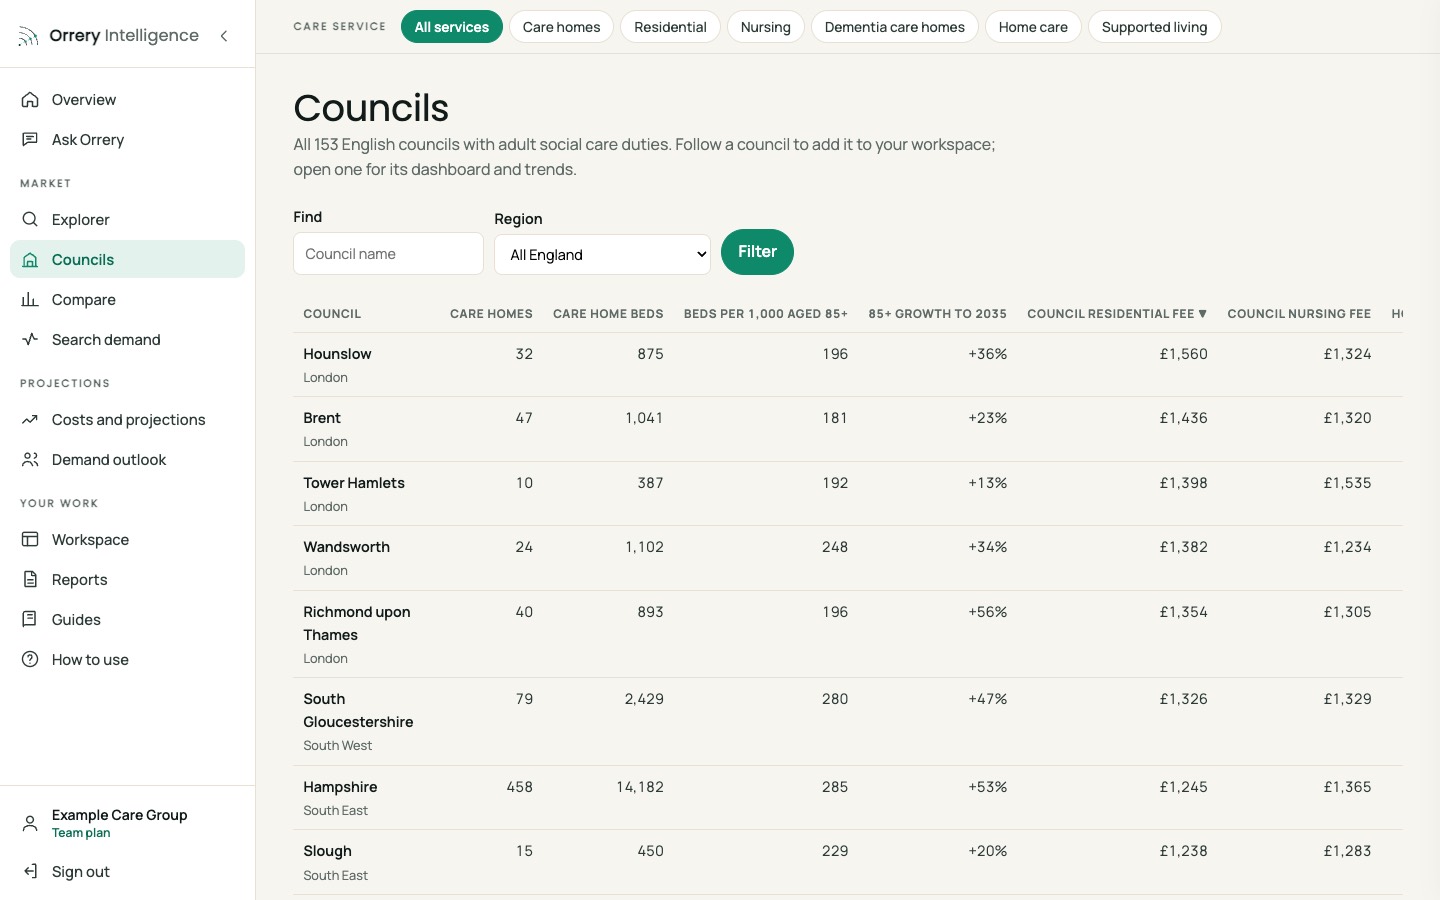This screenshot has width=1440, height=900.
Task: Click the Compare bar chart icon
Action: pos(30,300)
